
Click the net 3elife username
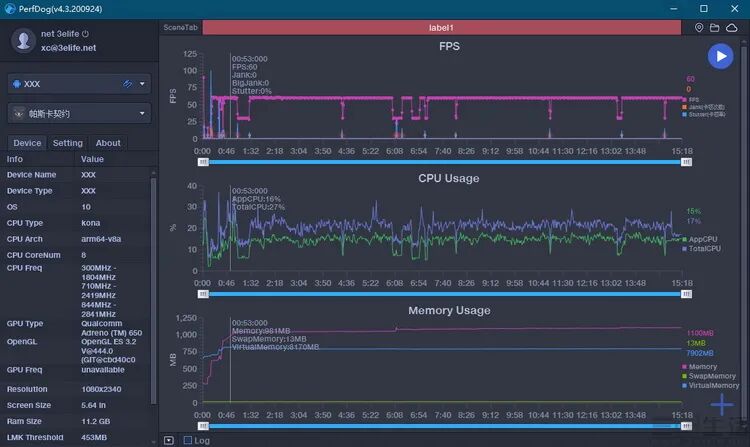pyautogui.click(x=60, y=33)
